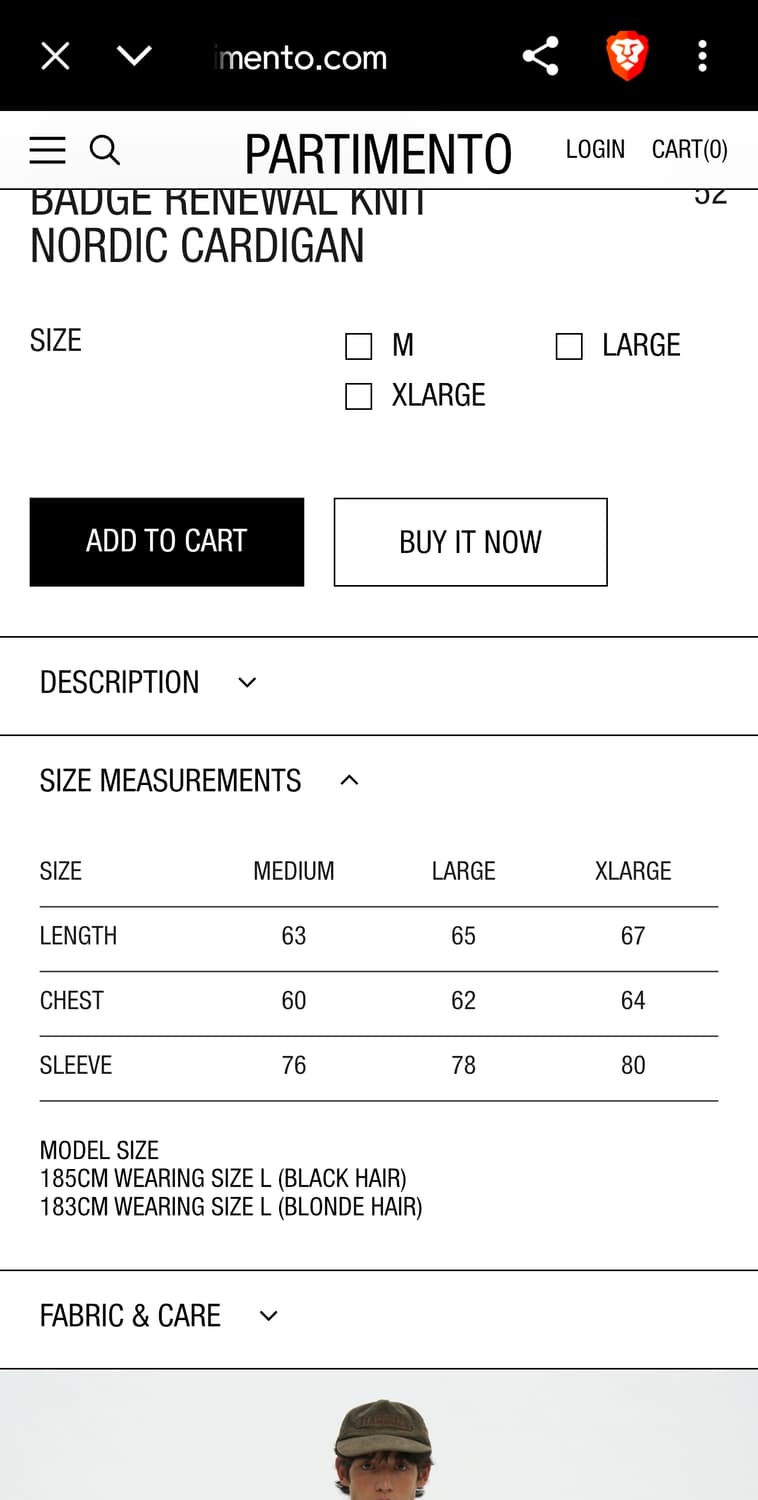Click the BUY IT NOW button

(470, 542)
